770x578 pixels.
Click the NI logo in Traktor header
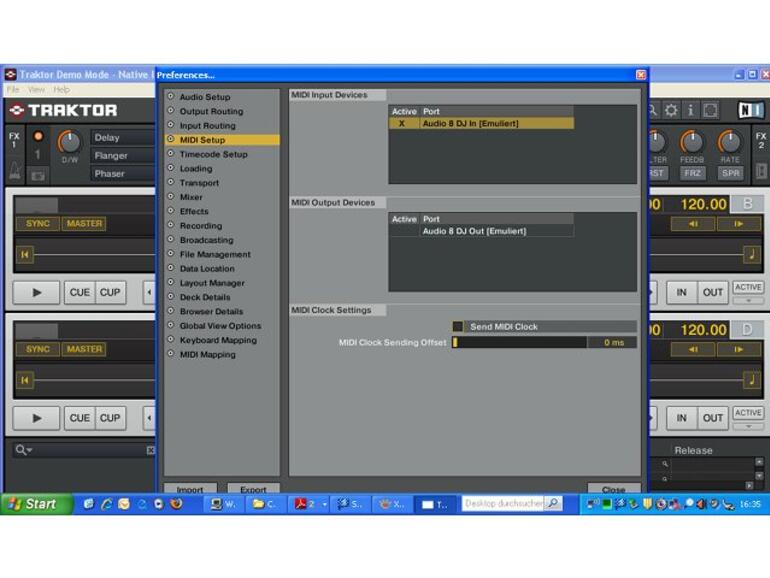coord(751,110)
